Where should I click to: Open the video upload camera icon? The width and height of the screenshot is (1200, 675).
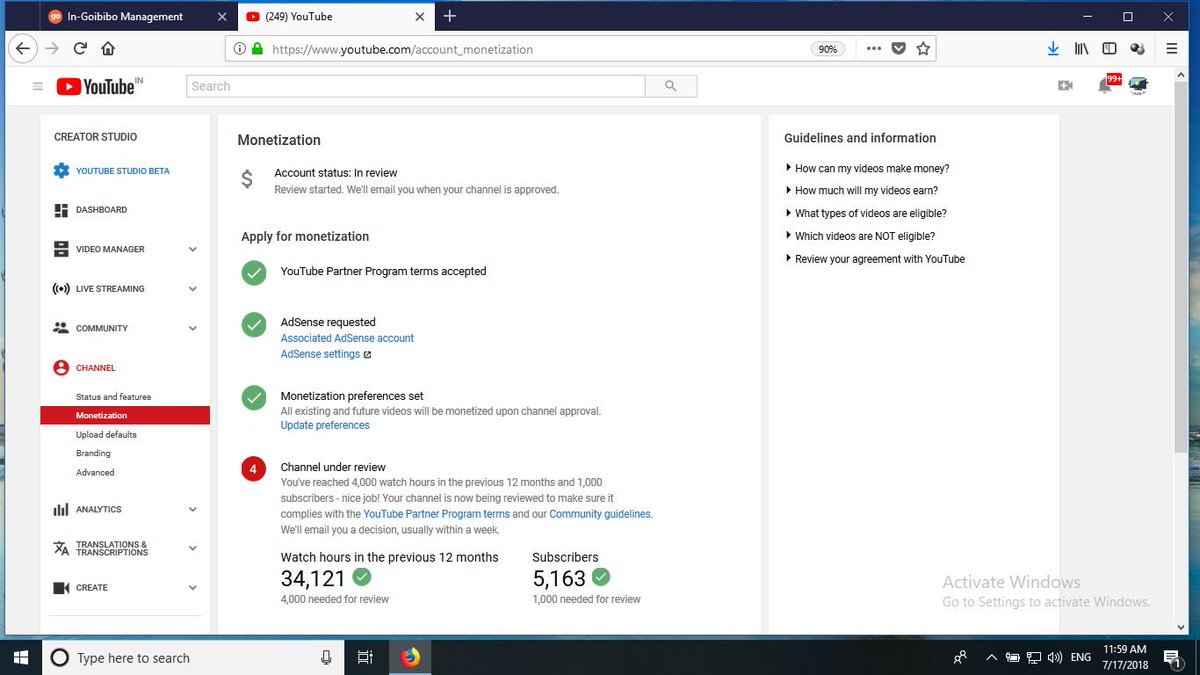click(x=1065, y=86)
